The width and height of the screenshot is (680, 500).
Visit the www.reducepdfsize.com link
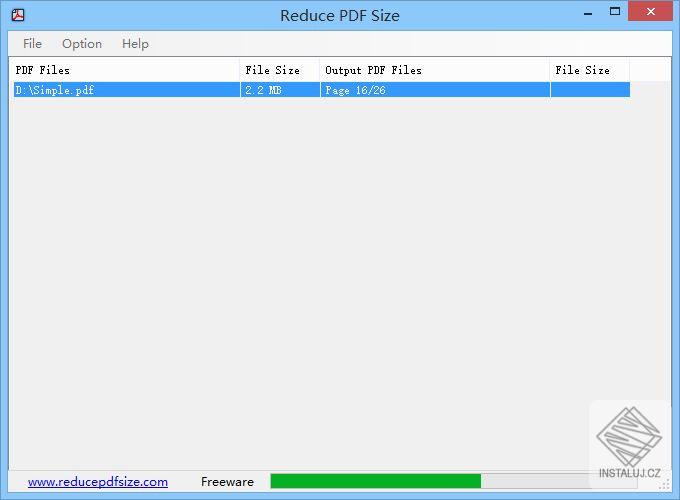(98, 482)
